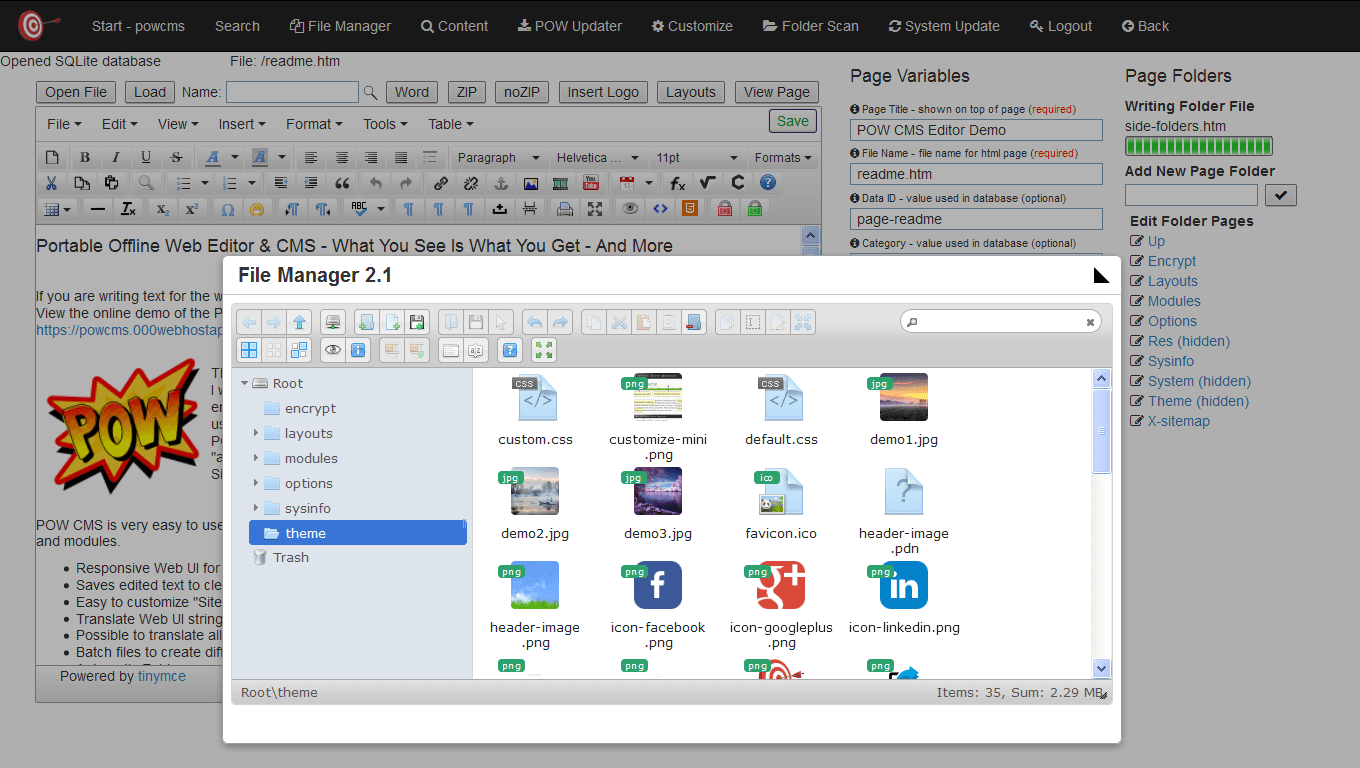Click the Insert Logo button
Image resolution: width=1360 pixels, height=768 pixels.
[x=603, y=92]
